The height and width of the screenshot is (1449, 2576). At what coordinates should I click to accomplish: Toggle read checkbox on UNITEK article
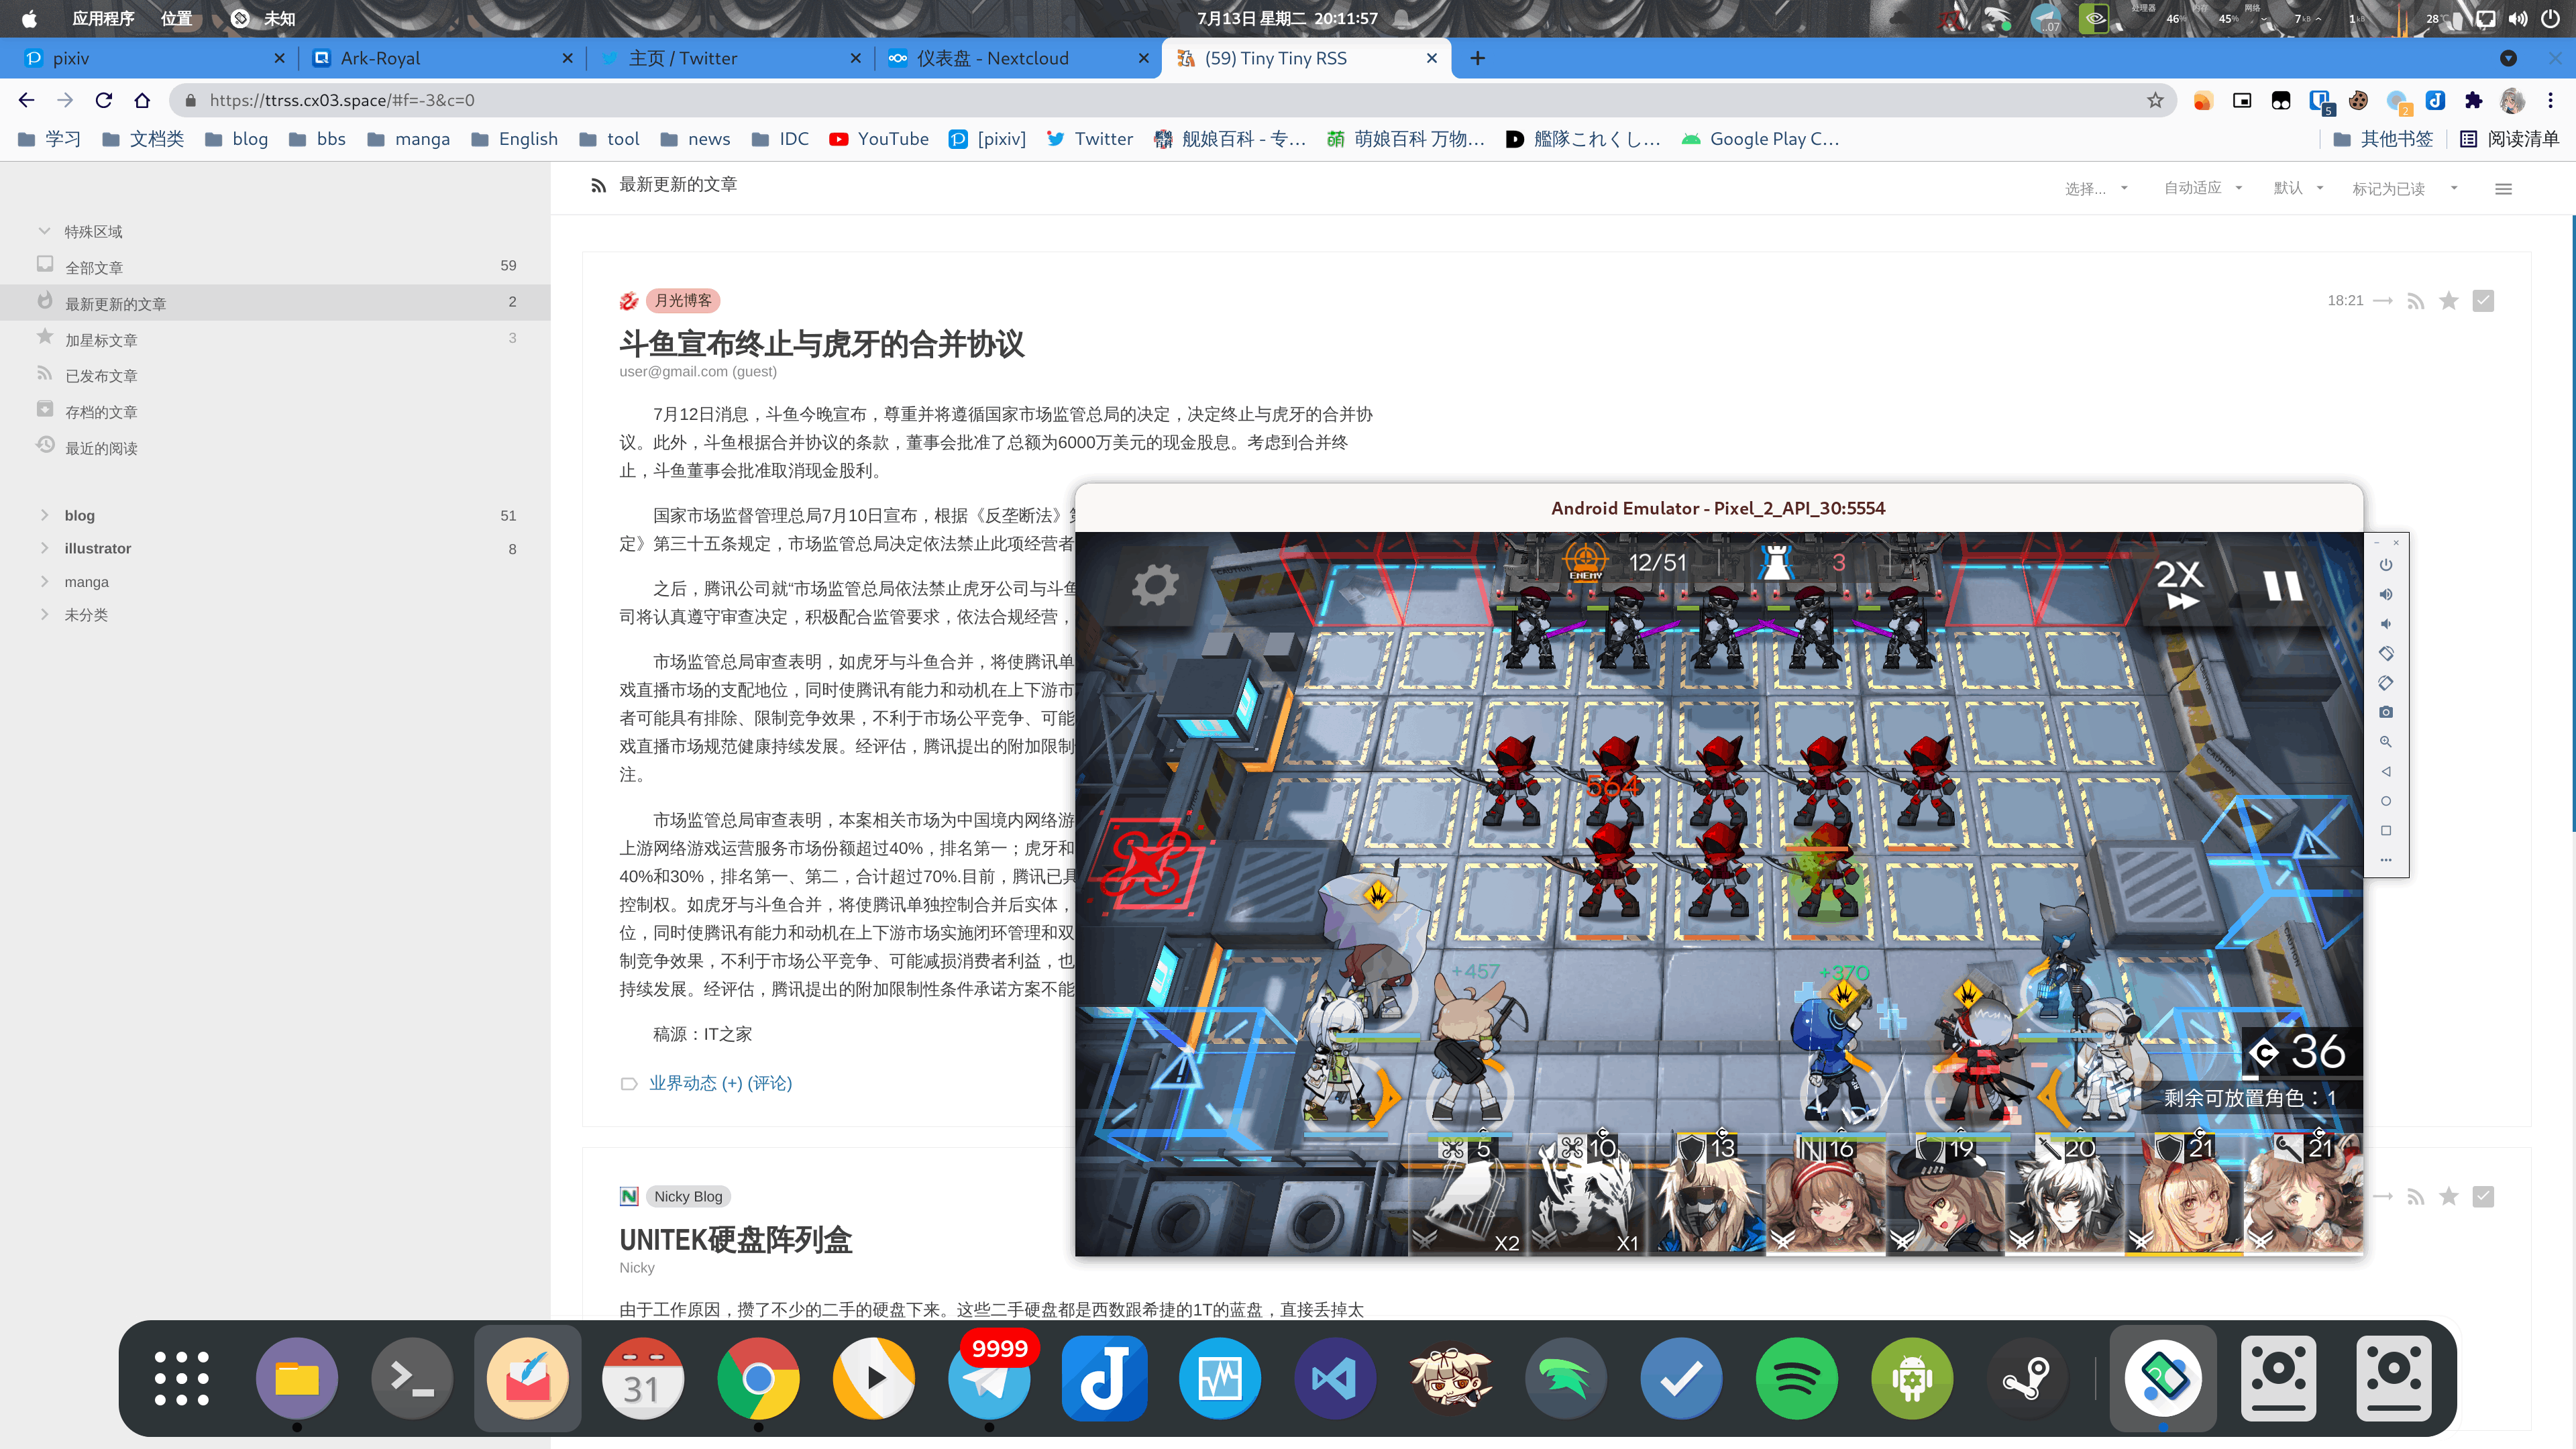point(2483,1197)
